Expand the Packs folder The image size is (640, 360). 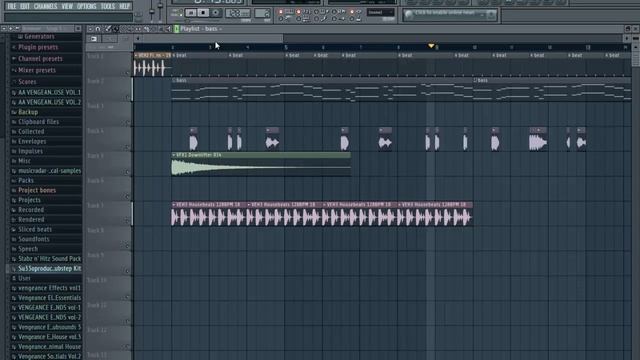[x=26, y=180]
